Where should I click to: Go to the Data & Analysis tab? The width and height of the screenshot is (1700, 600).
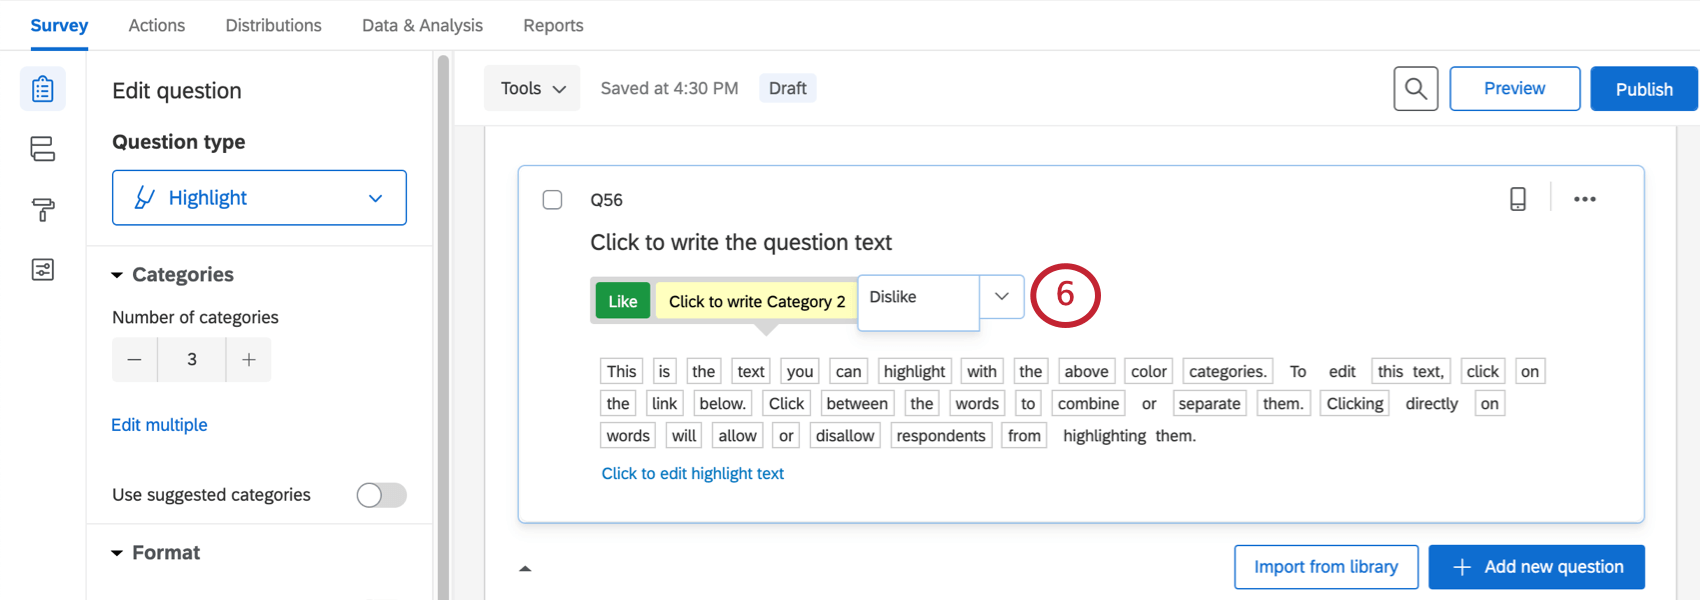pyautogui.click(x=422, y=25)
